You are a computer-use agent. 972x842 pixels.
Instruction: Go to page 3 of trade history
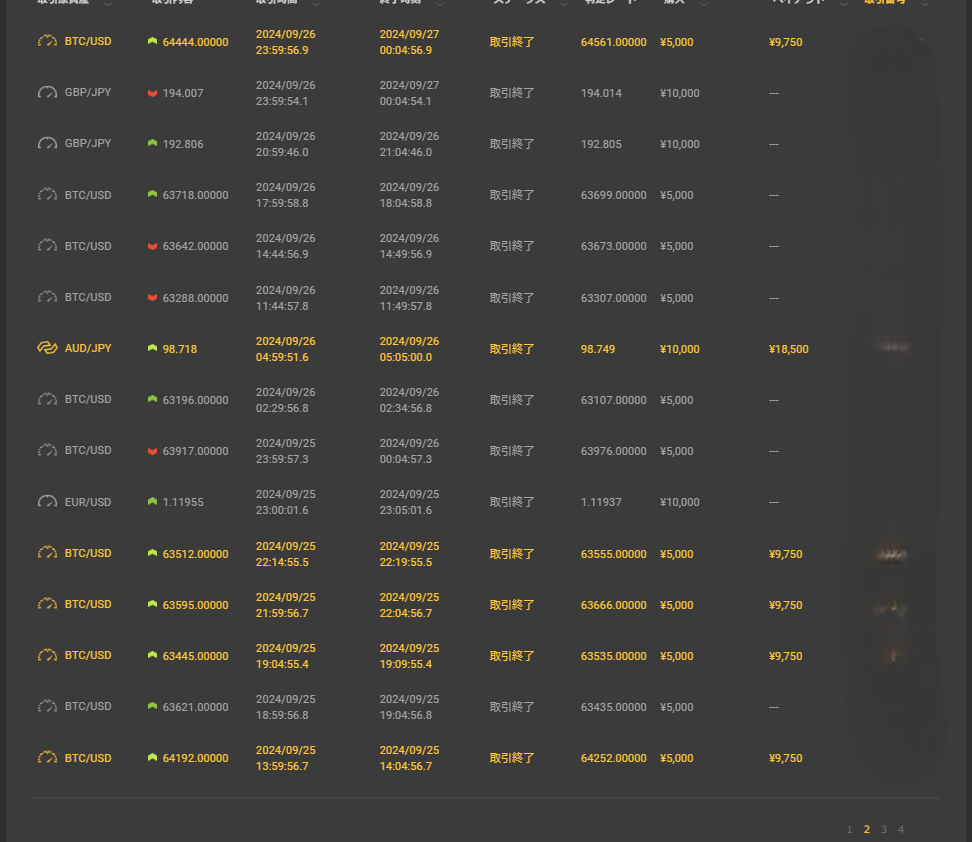click(884, 829)
